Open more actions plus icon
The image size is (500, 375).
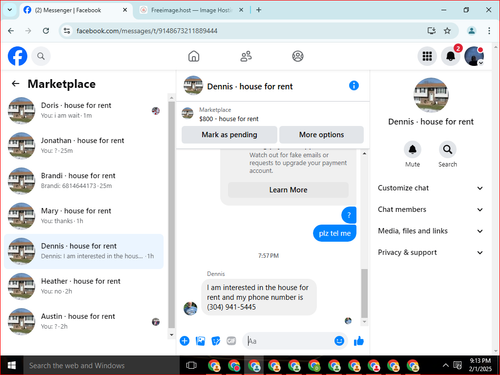pyautogui.click(x=185, y=341)
